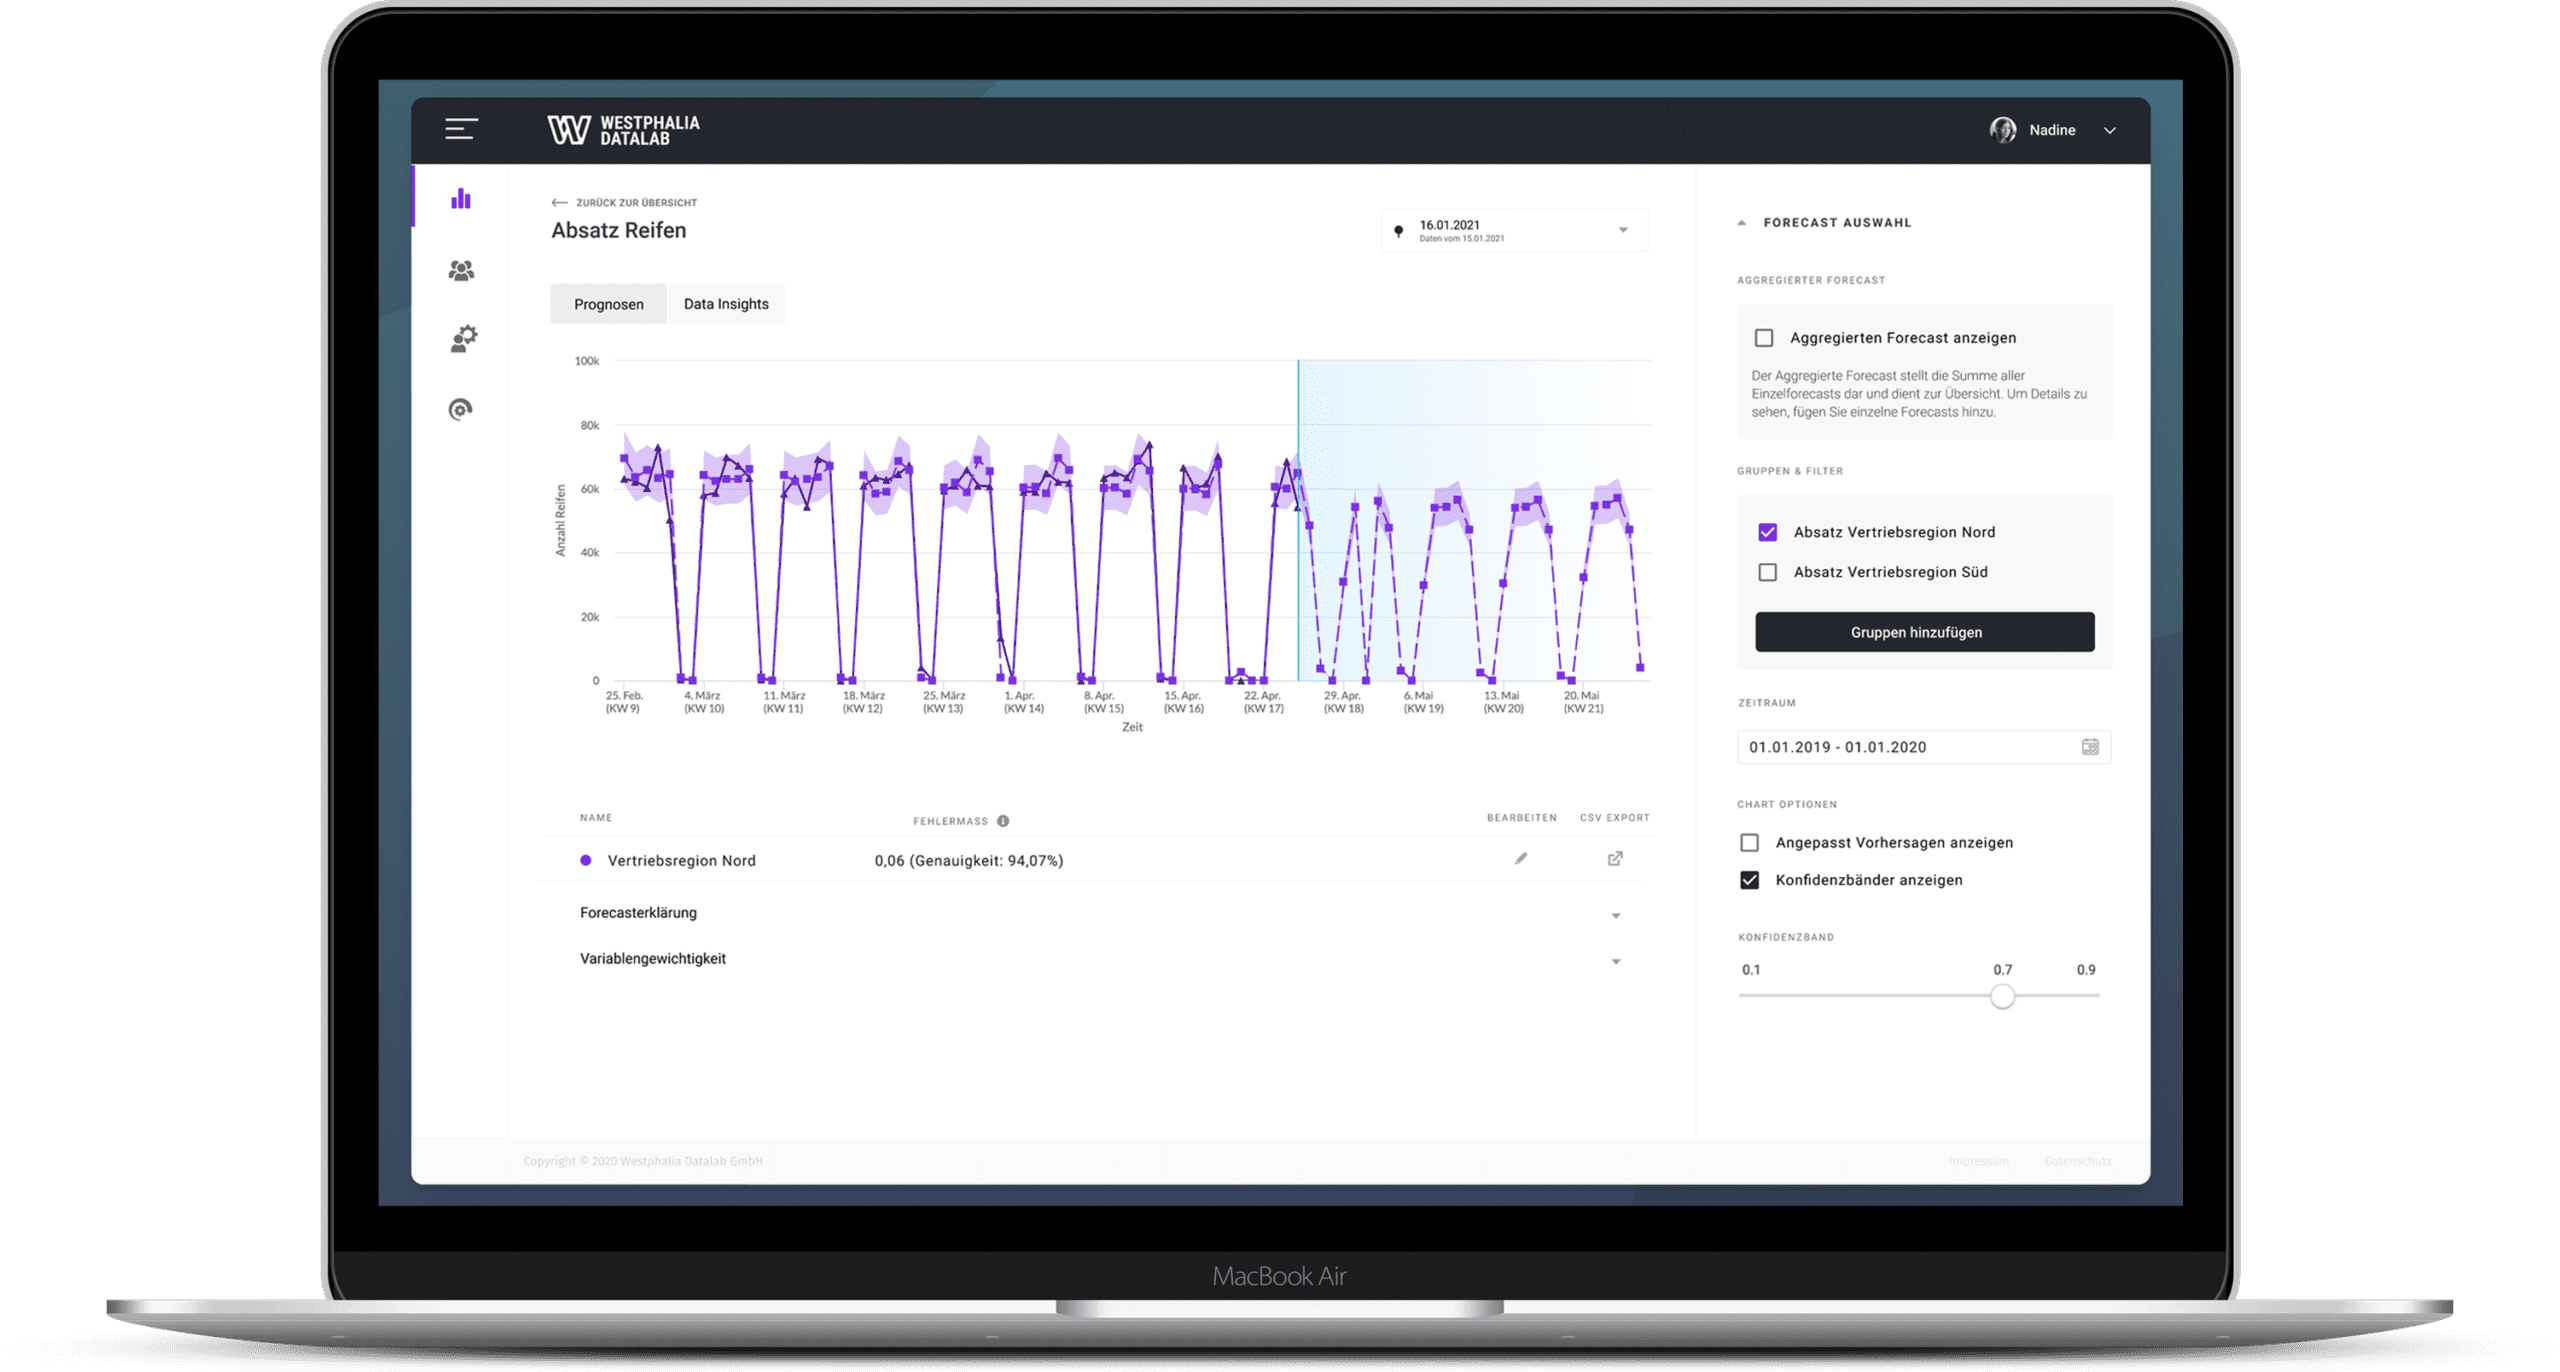Screen dimensions: 2560x1372
Task: Open the support at-sign sidebar icon
Action: (460, 409)
